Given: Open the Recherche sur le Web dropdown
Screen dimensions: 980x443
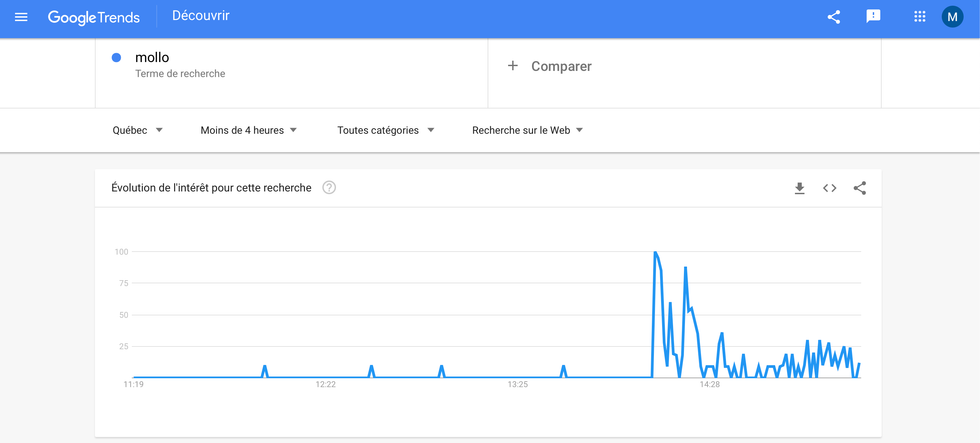Looking at the screenshot, I should click(x=527, y=130).
